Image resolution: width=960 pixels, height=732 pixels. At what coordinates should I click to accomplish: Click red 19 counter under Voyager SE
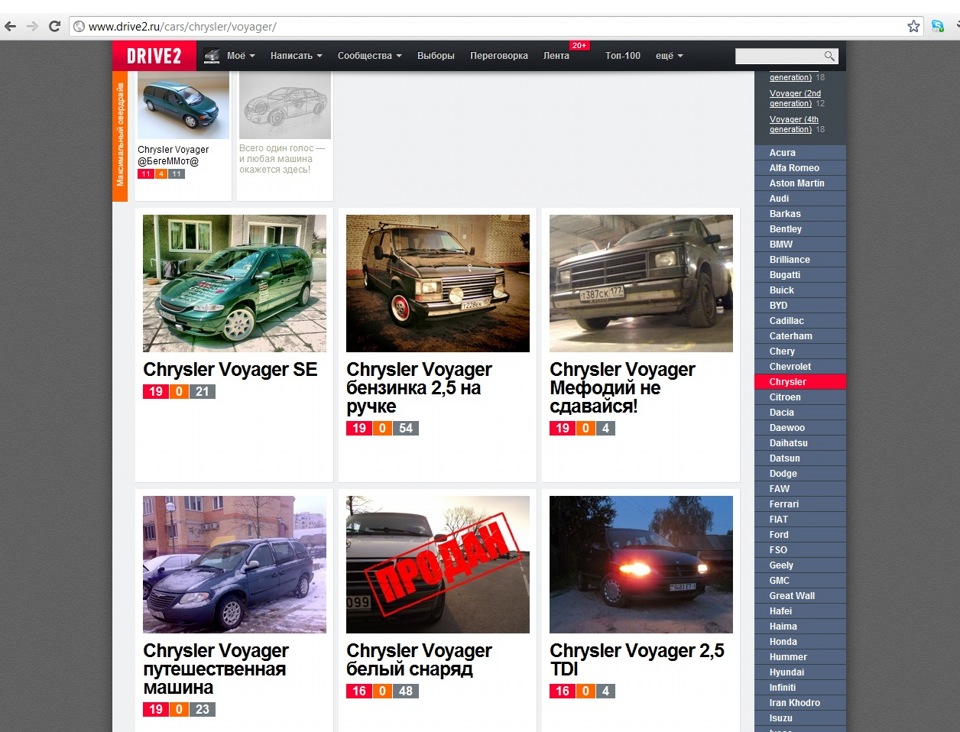[x=156, y=391]
